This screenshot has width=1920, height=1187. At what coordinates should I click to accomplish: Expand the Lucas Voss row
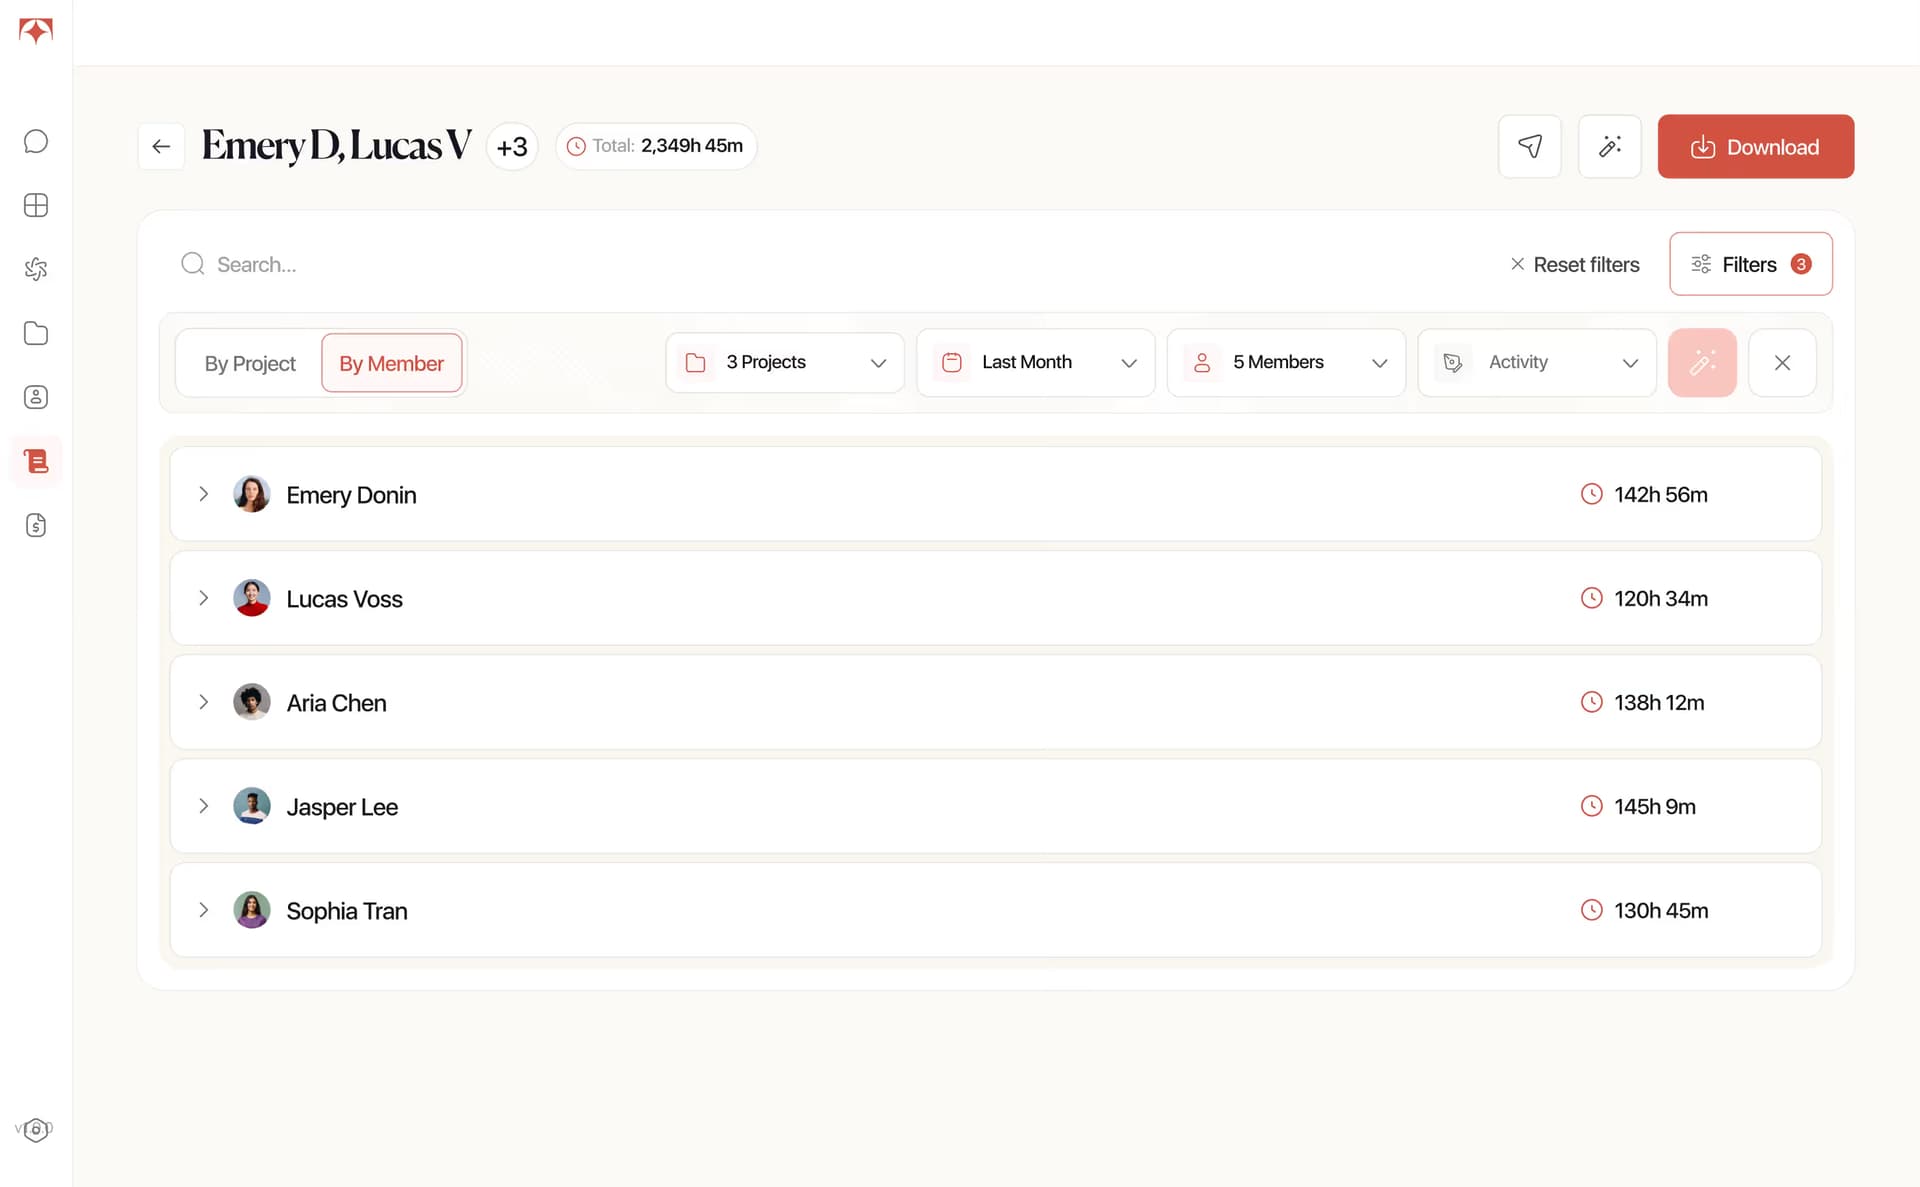coord(203,598)
